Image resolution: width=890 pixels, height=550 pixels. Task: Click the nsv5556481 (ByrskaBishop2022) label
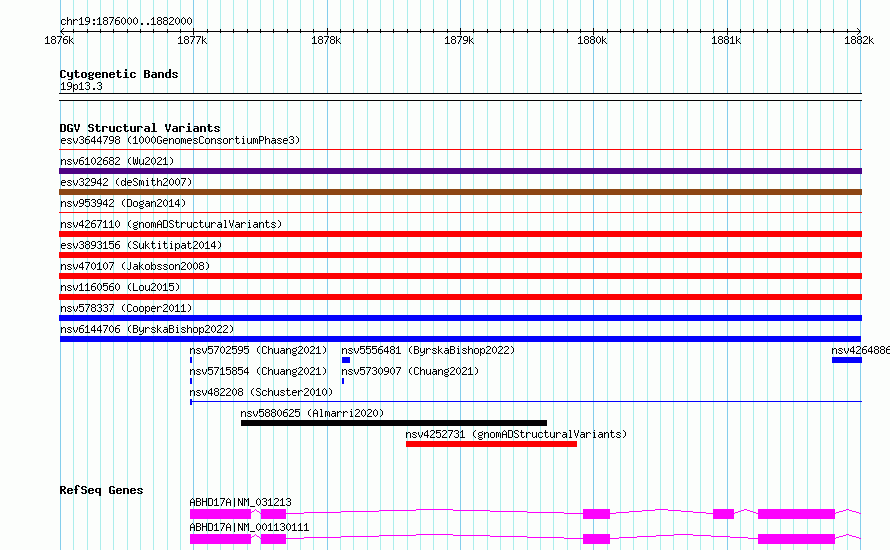(428, 350)
